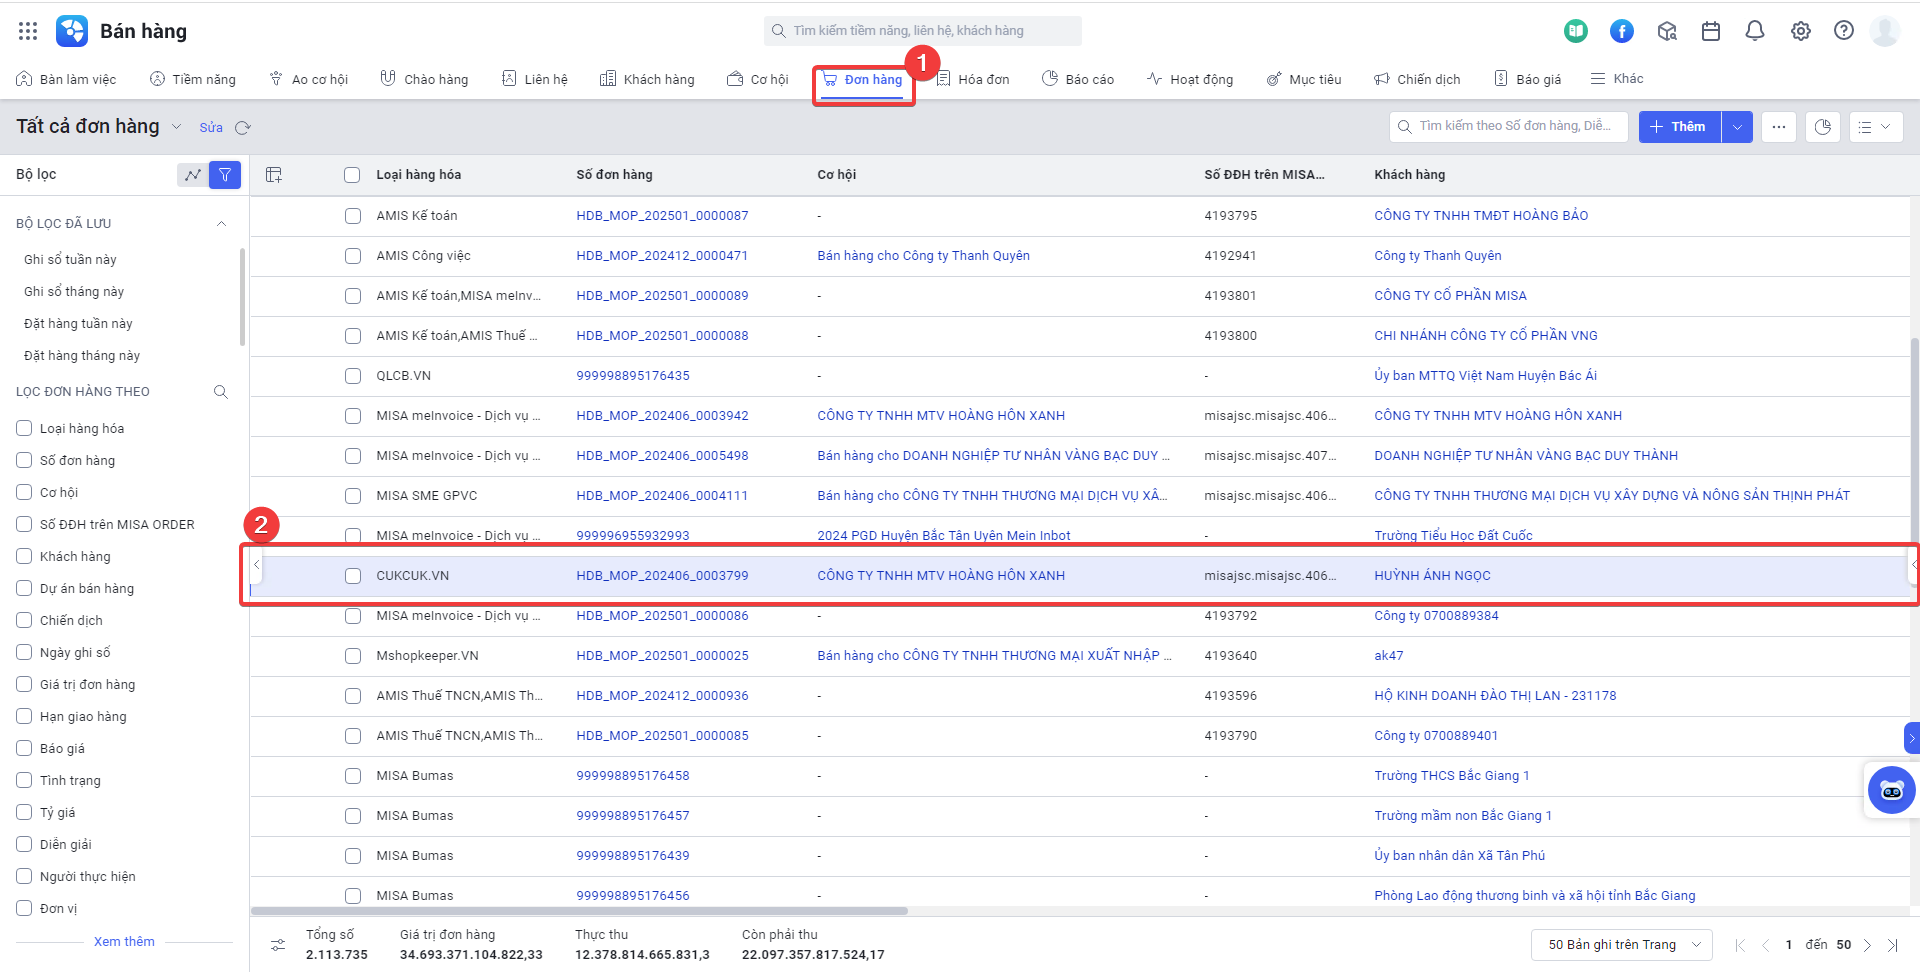This screenshot has width=1920, height=972.
Task: Open the Hóa đơn tab
Action: (x=972, y=79)
